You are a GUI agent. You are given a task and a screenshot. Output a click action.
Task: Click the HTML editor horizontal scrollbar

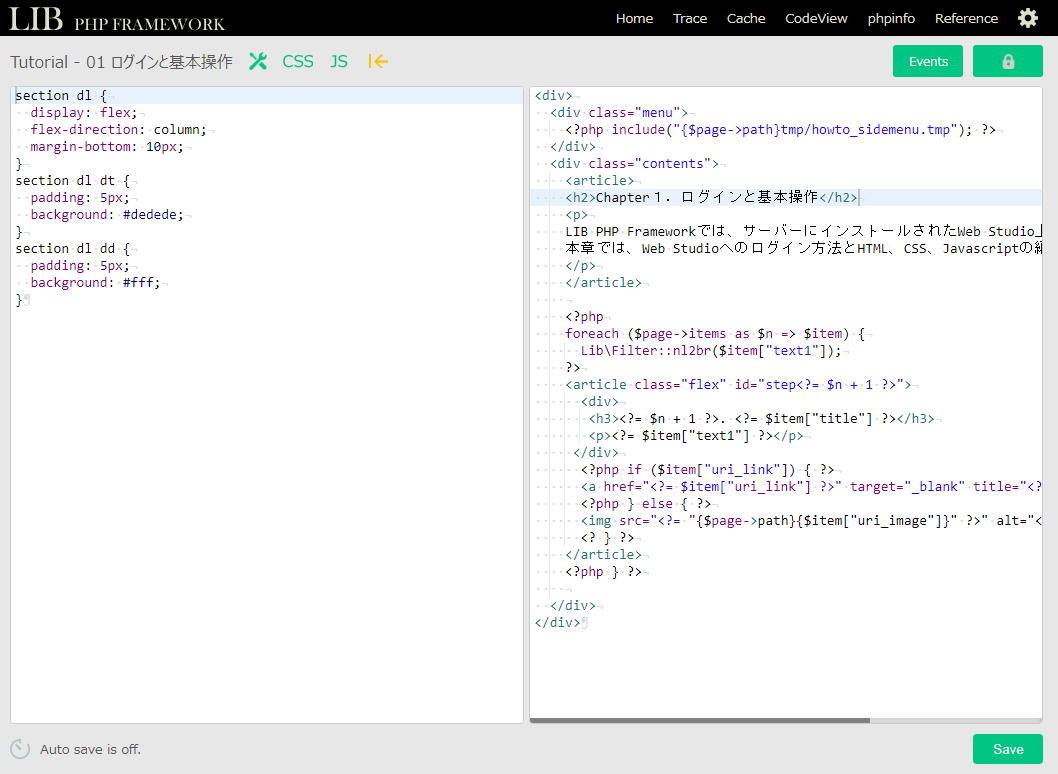700,720
